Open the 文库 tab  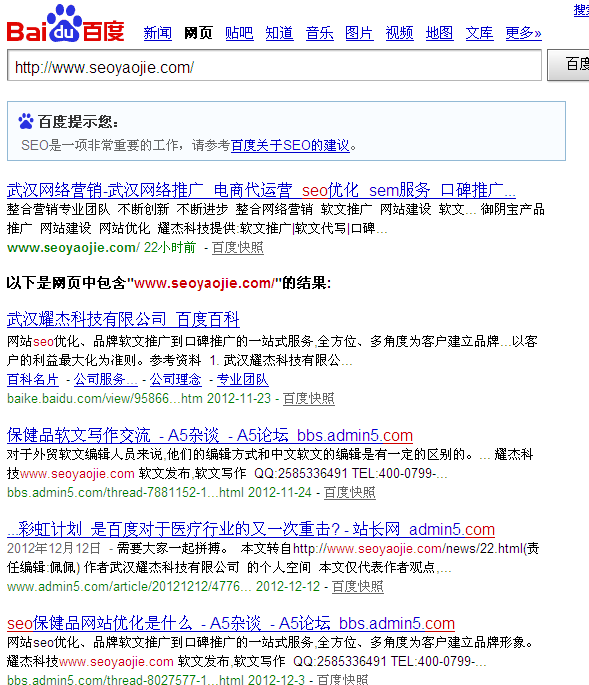point(479,33)
